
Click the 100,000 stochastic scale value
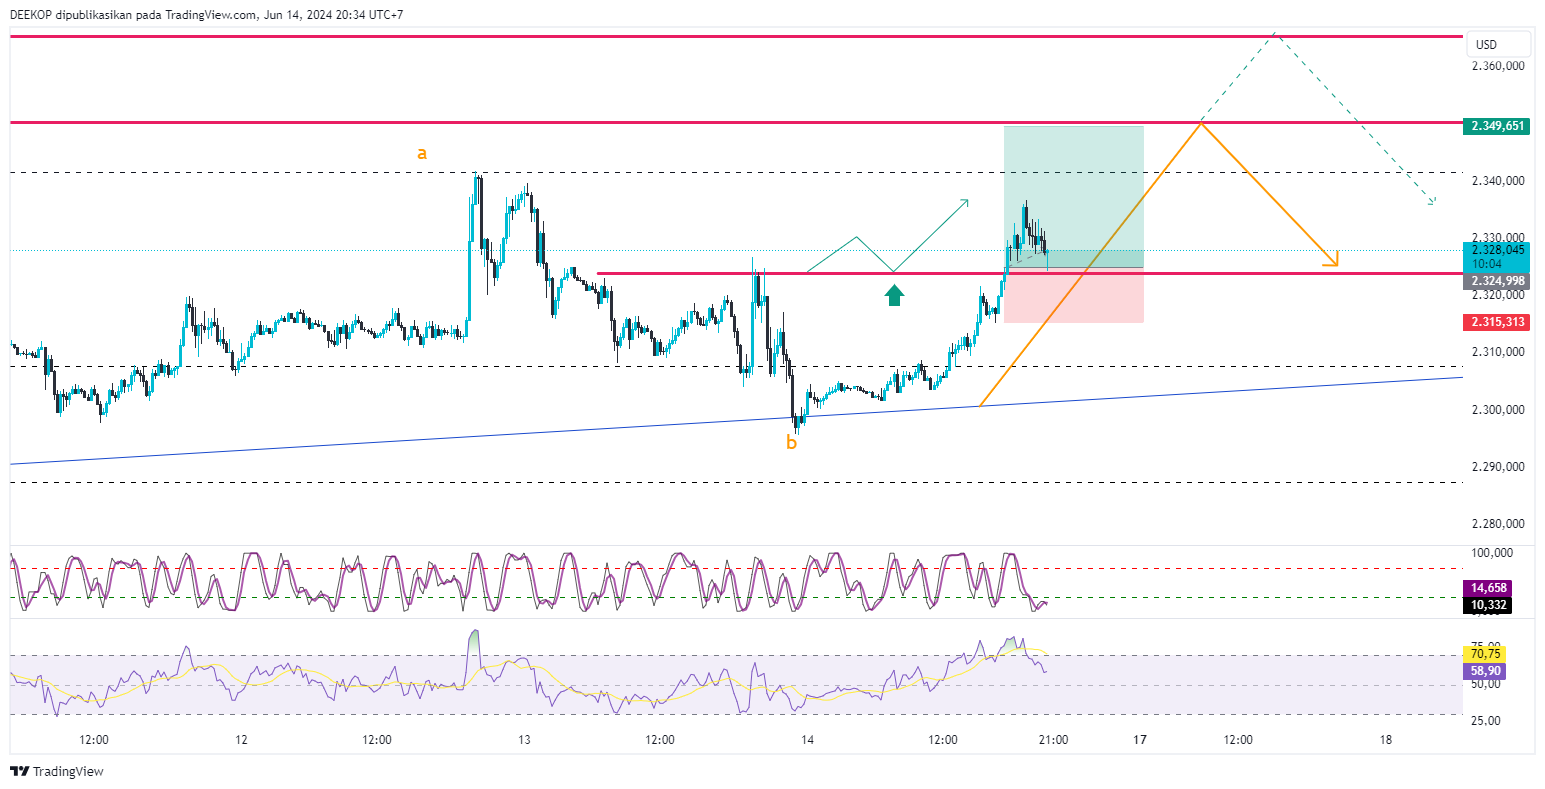click(x=1493, y=553)
